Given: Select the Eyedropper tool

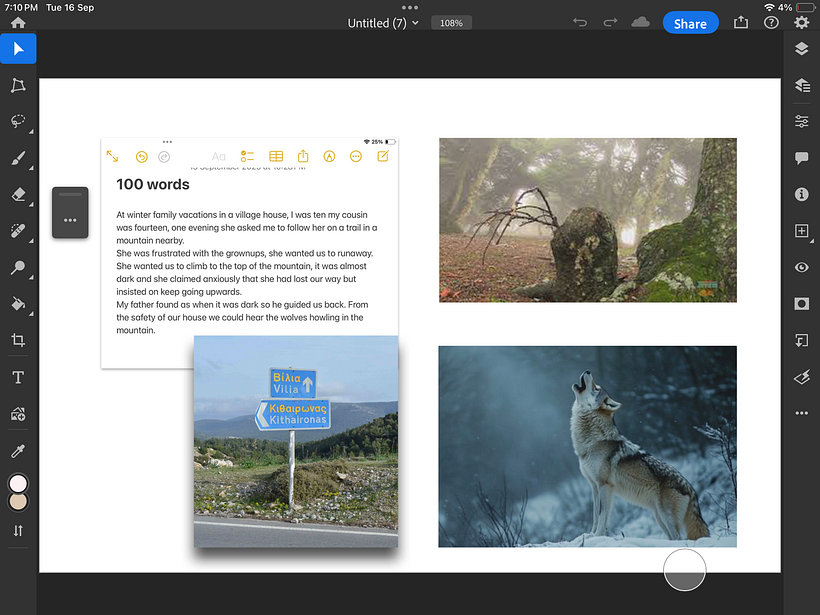Looking at the screenshot, I should (18, 450).
